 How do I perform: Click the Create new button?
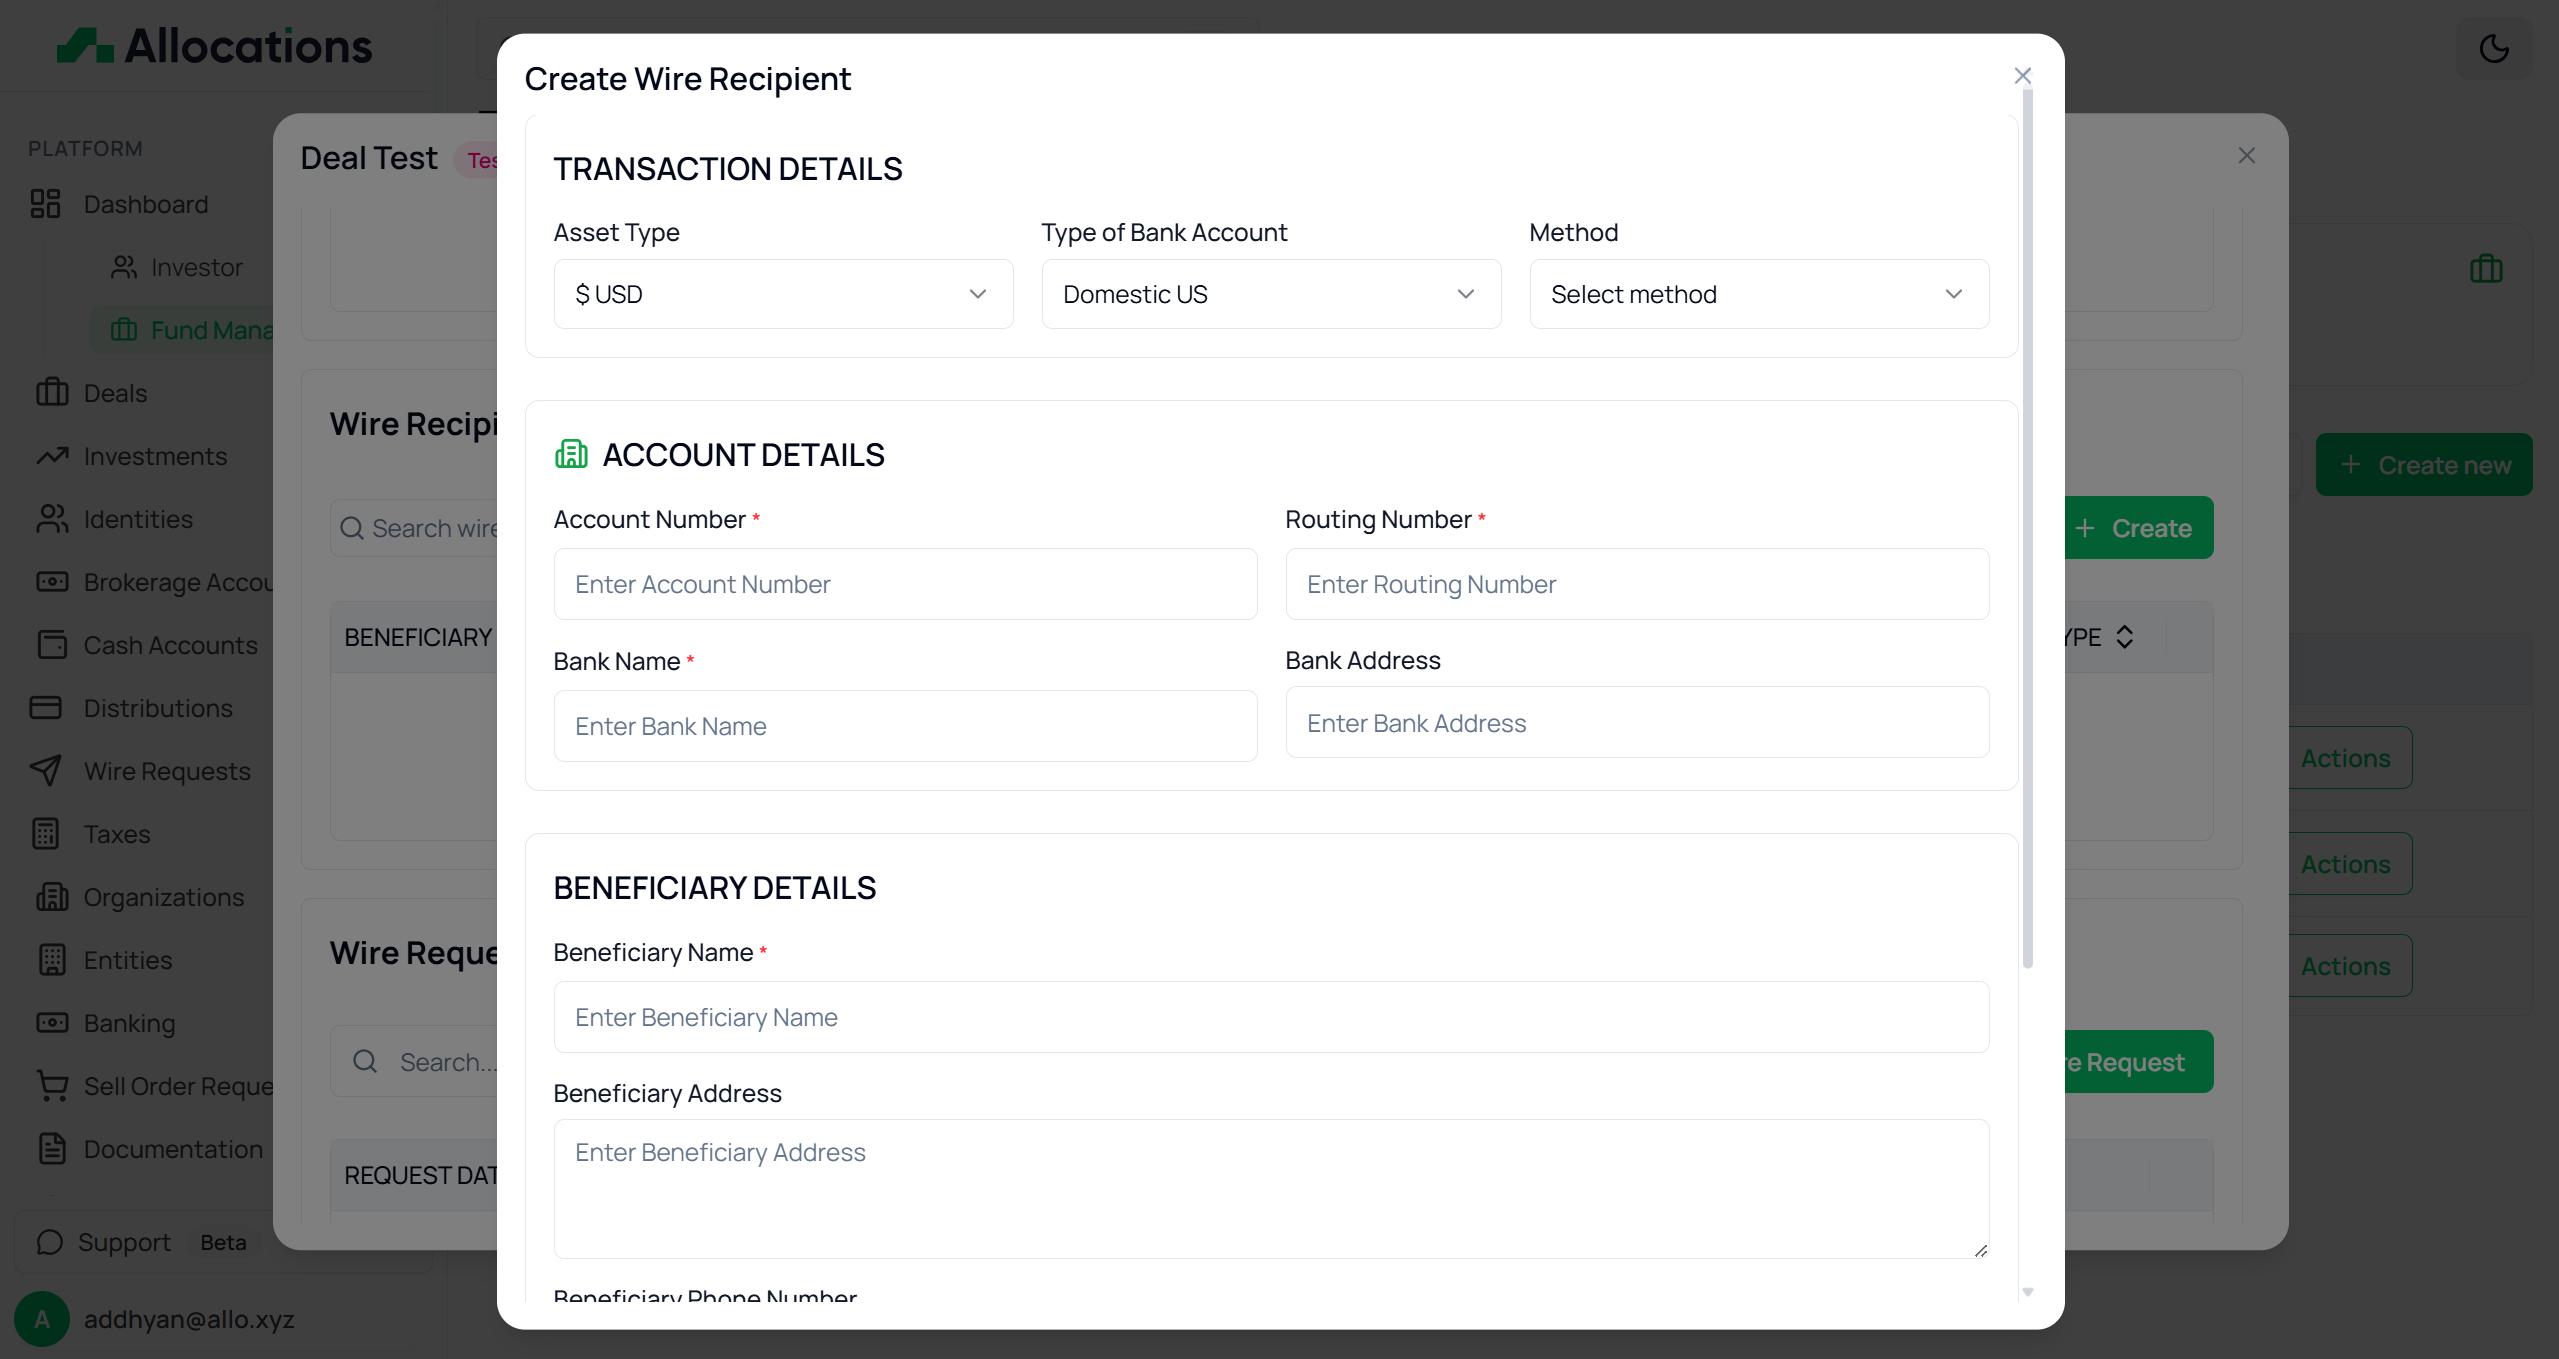2424,465
